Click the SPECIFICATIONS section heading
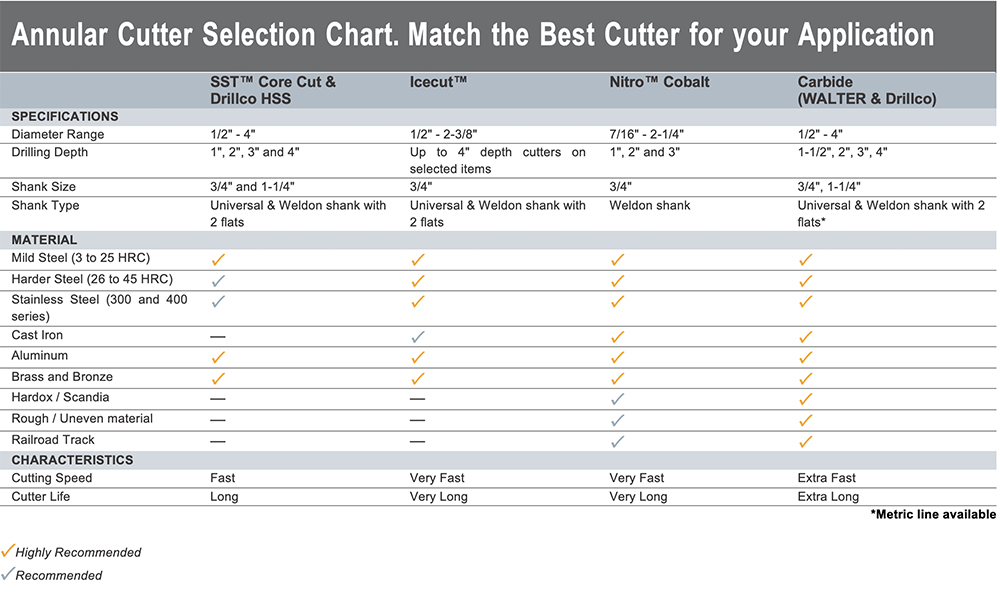The image size is (1000, 594). 65,116
